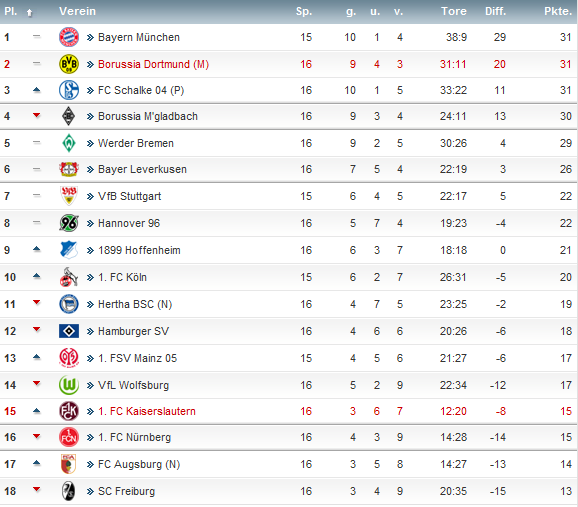Click the Verein column header
Viewport: 578px width, 507px height.
[77, 11]
